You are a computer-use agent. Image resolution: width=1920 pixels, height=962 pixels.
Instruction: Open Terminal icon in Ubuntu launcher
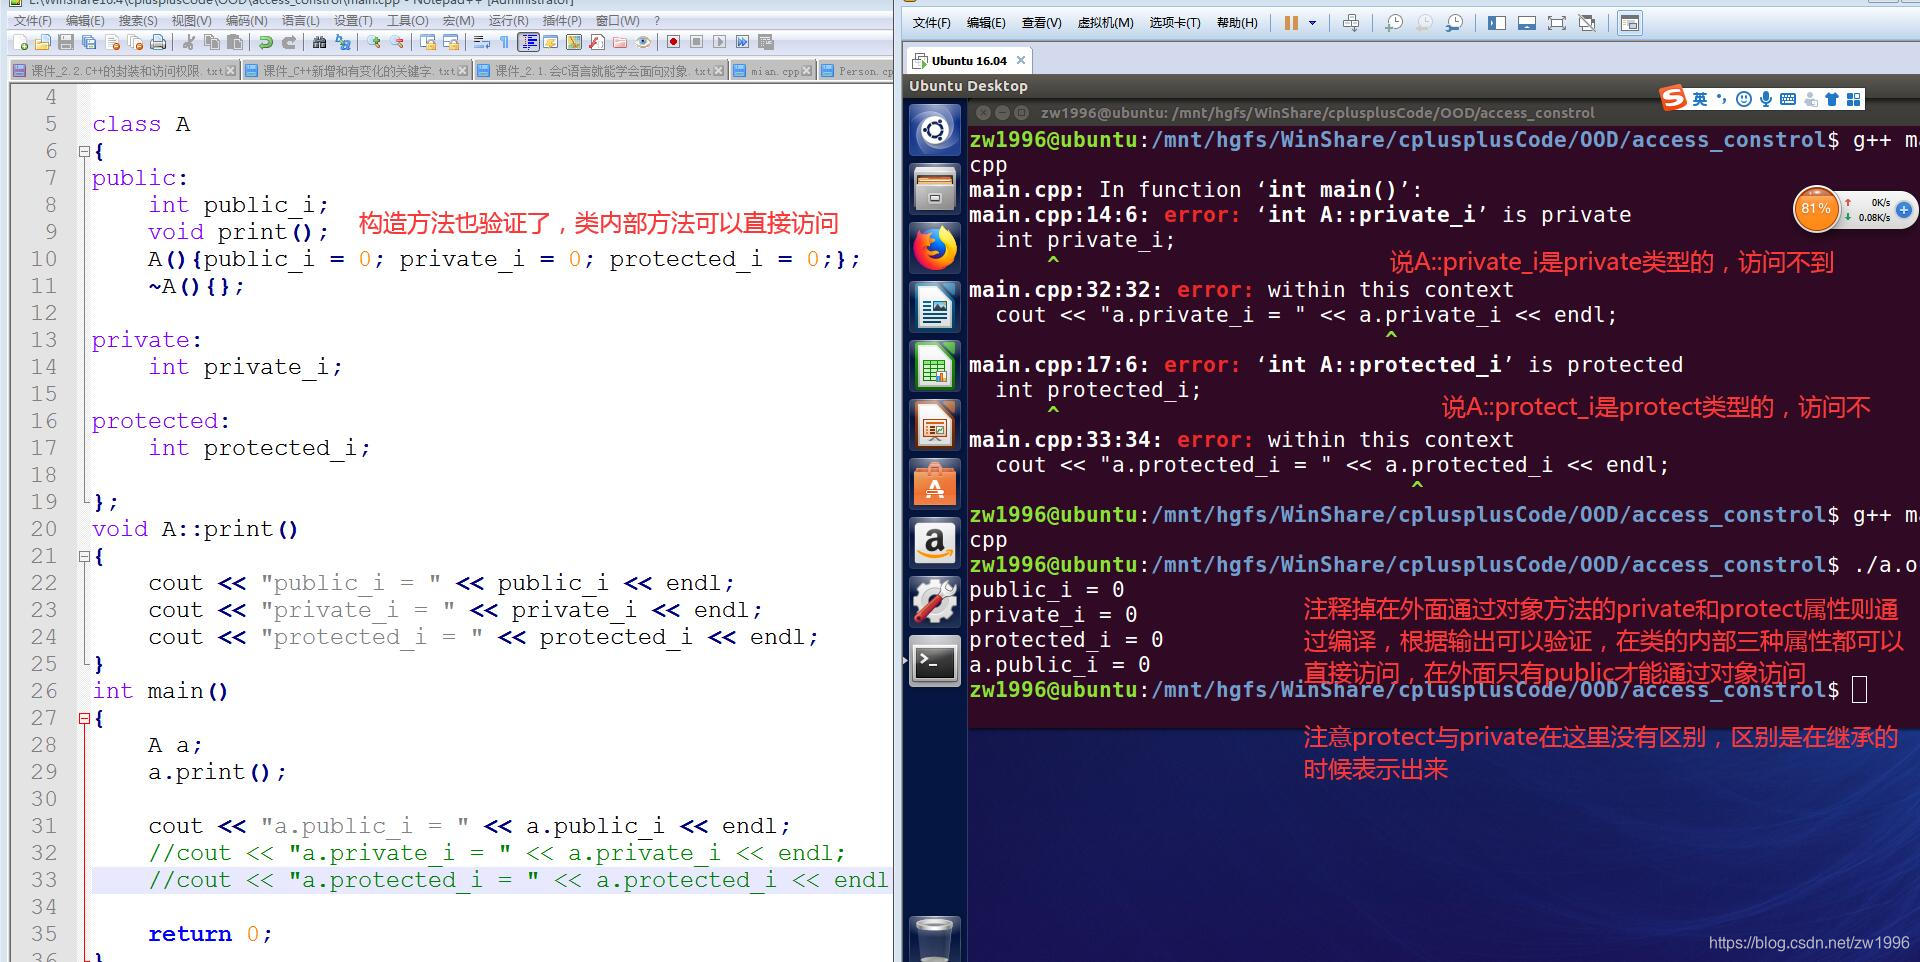click(935, 662)
